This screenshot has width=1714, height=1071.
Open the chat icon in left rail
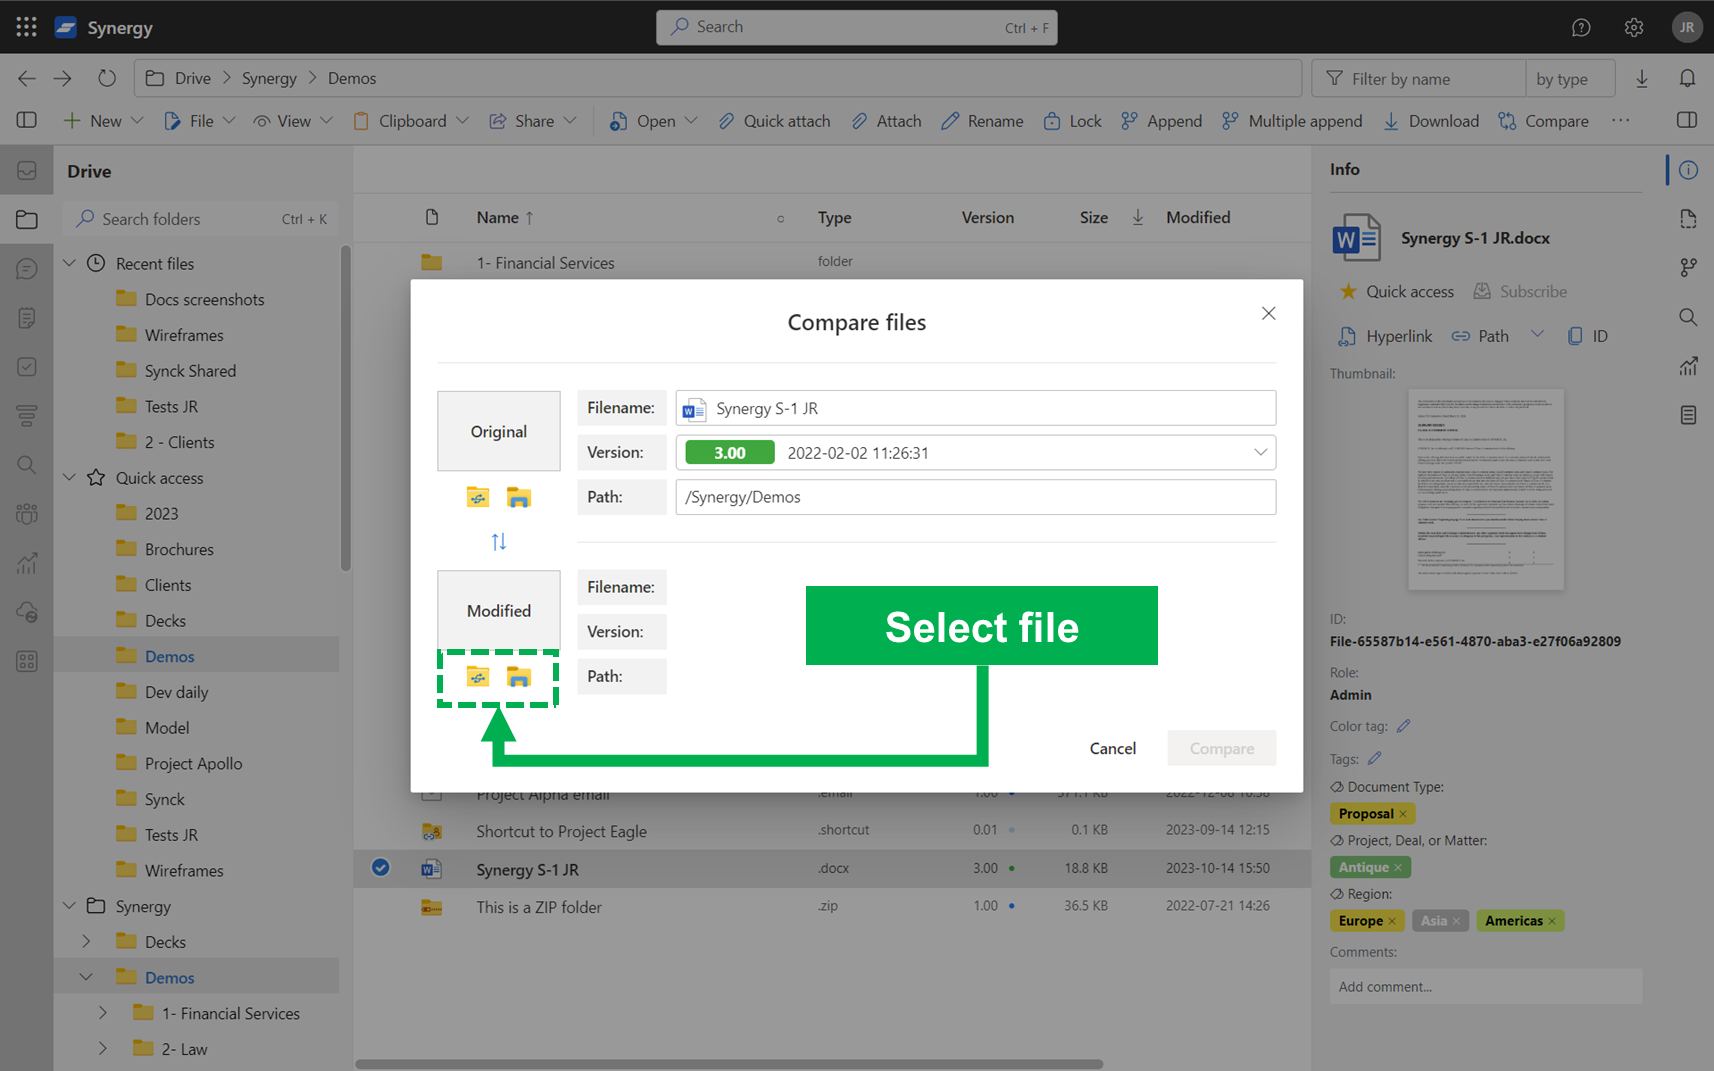click(x=27, y=269)
